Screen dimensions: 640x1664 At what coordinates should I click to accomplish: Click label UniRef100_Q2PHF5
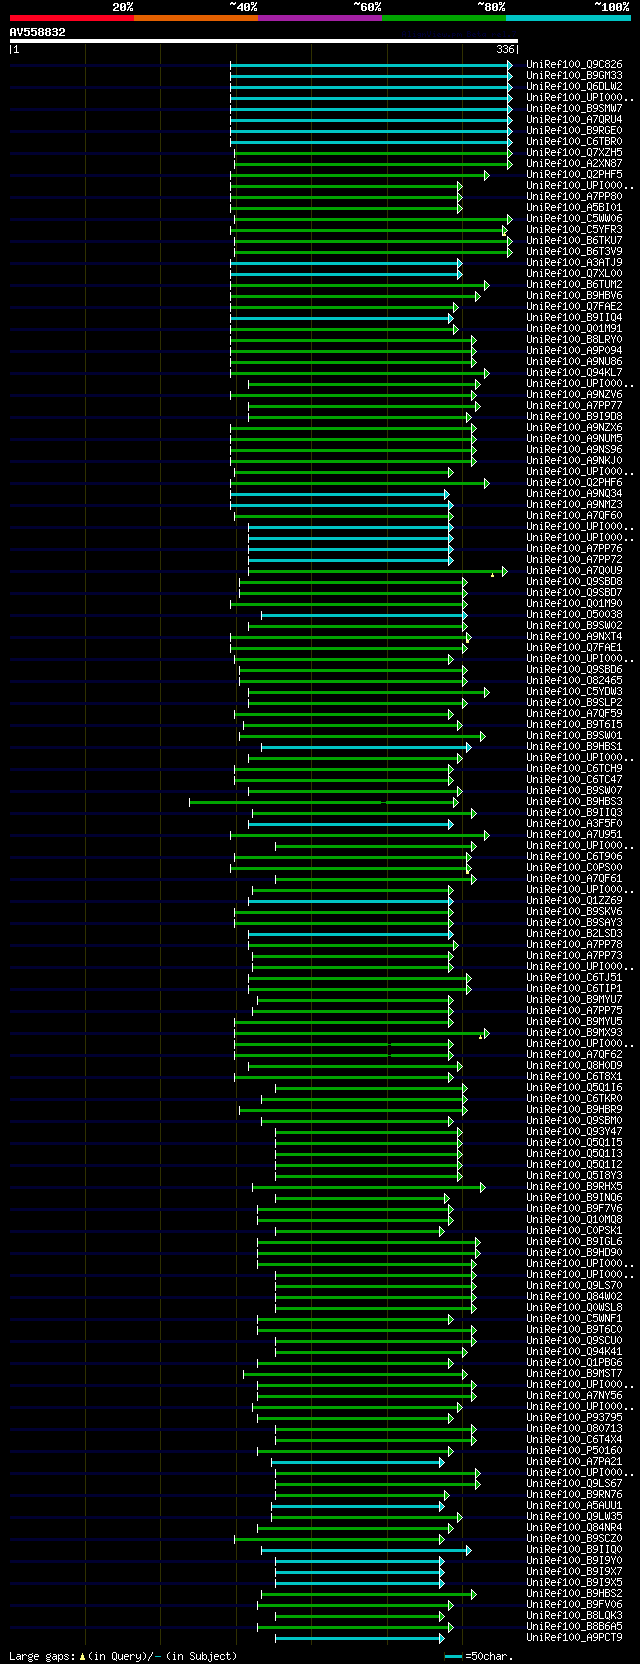pyautogui.click(x=574, y=175)
